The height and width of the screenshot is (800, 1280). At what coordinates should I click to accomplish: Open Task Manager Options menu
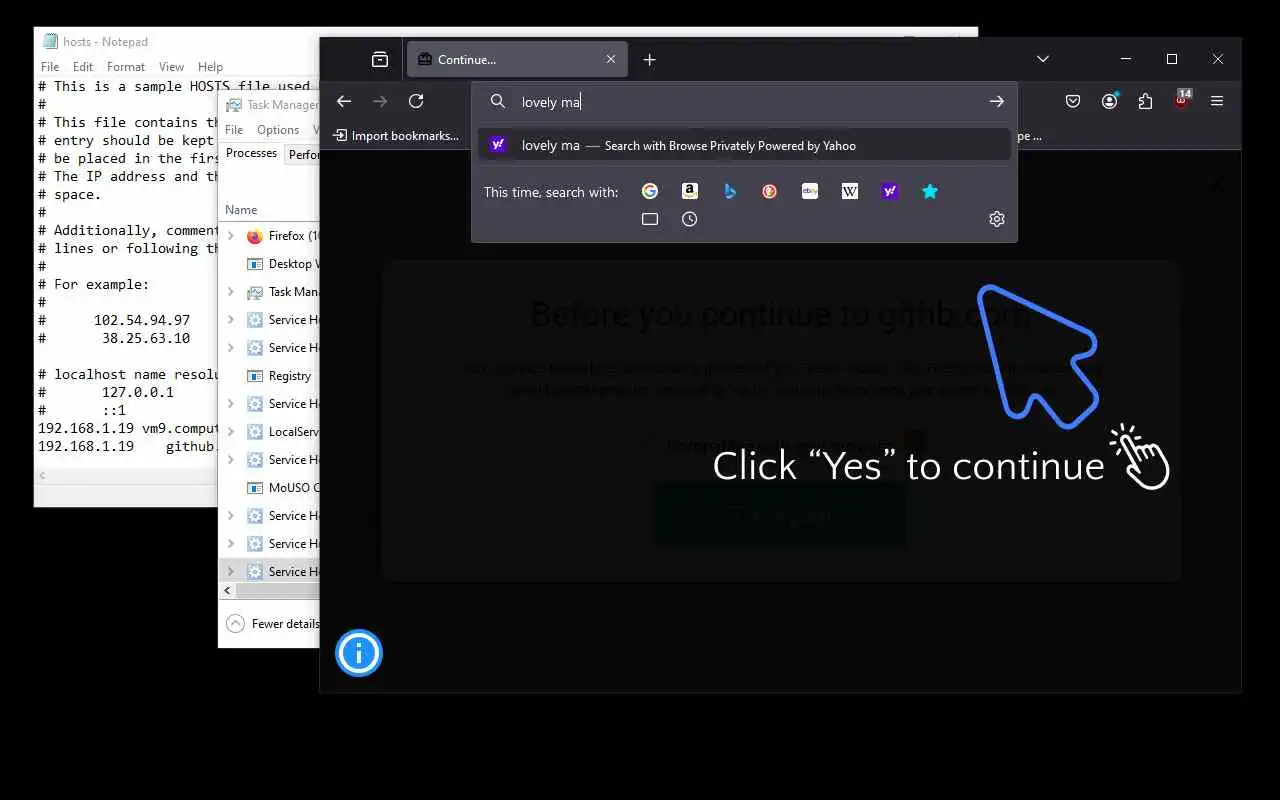pyautogui.click(x=278, y=130)
